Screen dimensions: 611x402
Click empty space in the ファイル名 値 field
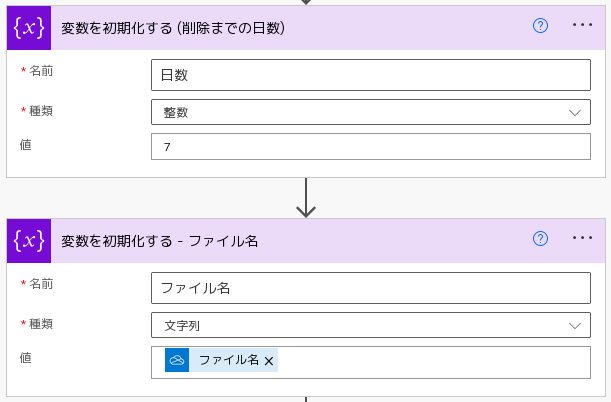pyautogui.click(x=433, y=362)
